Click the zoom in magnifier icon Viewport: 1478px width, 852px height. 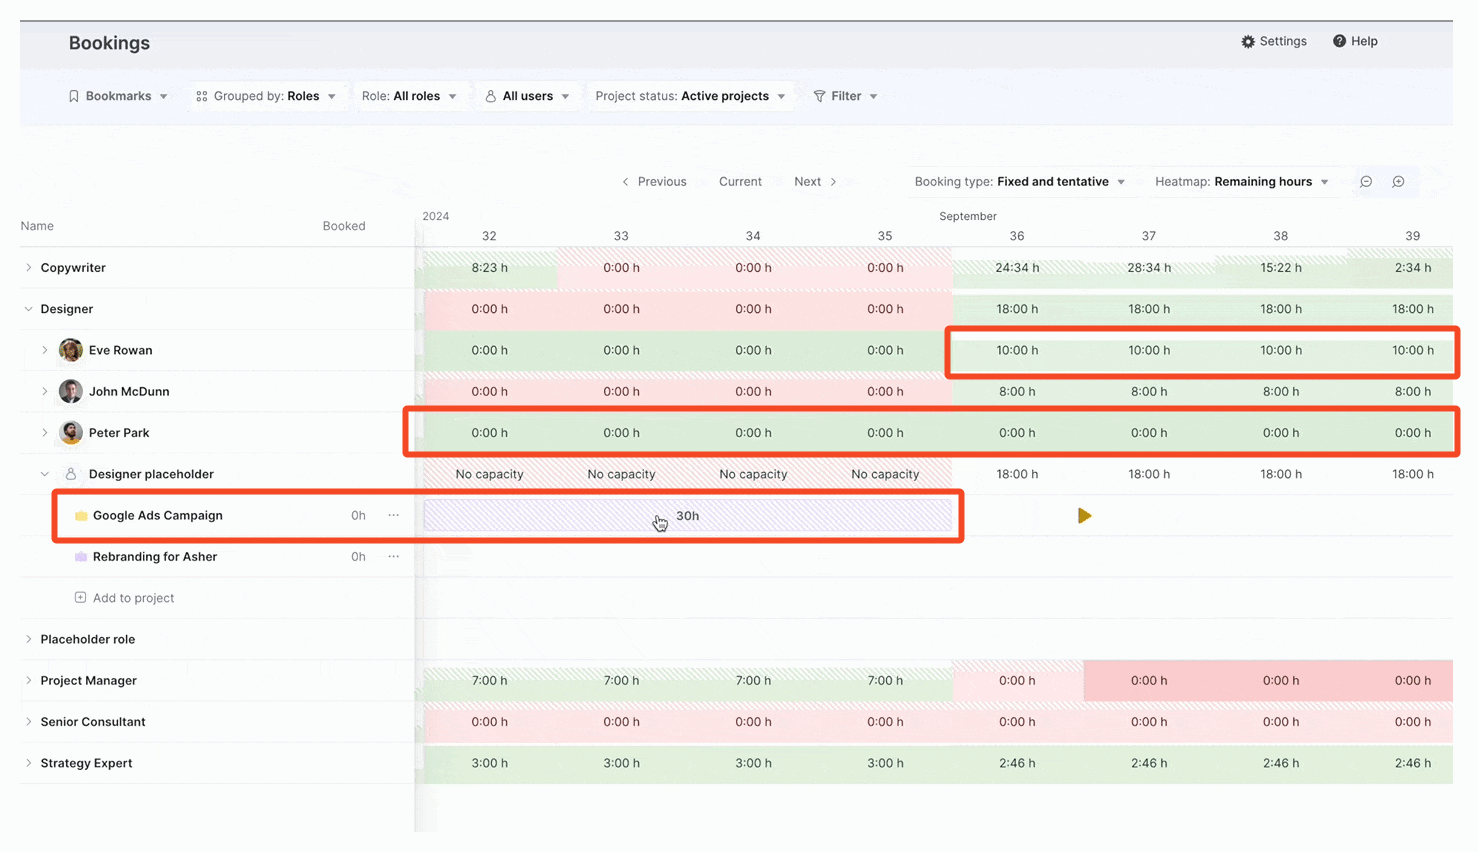coord(1398,182)
